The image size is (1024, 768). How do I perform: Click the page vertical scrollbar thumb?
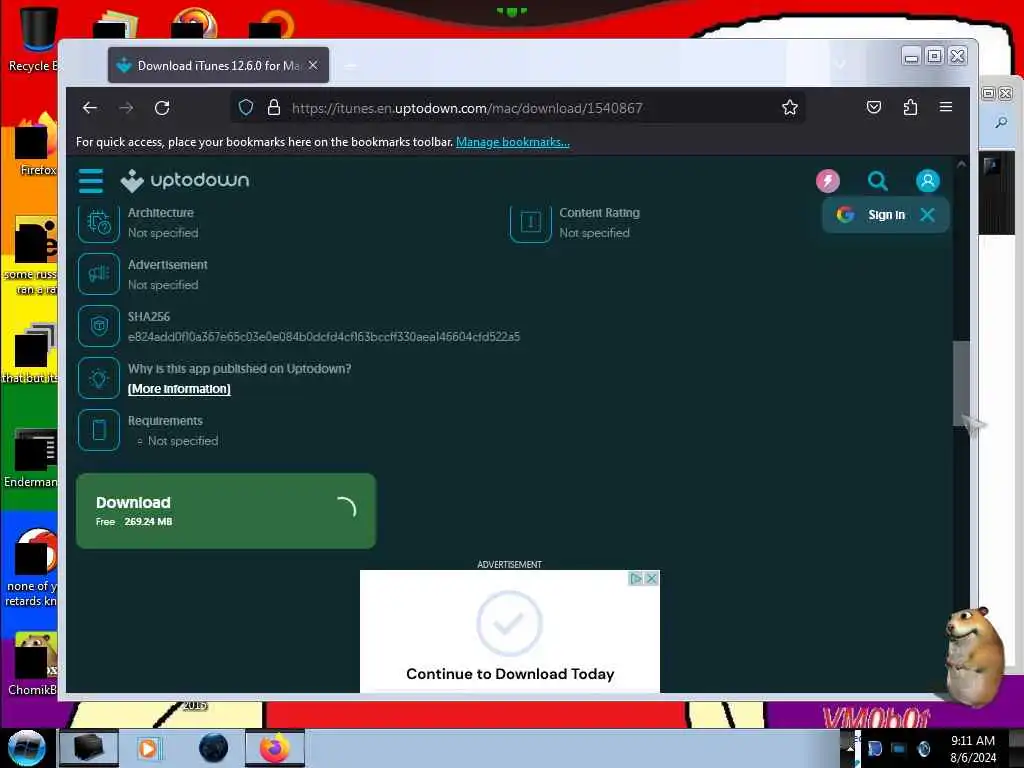pos(961,383)
